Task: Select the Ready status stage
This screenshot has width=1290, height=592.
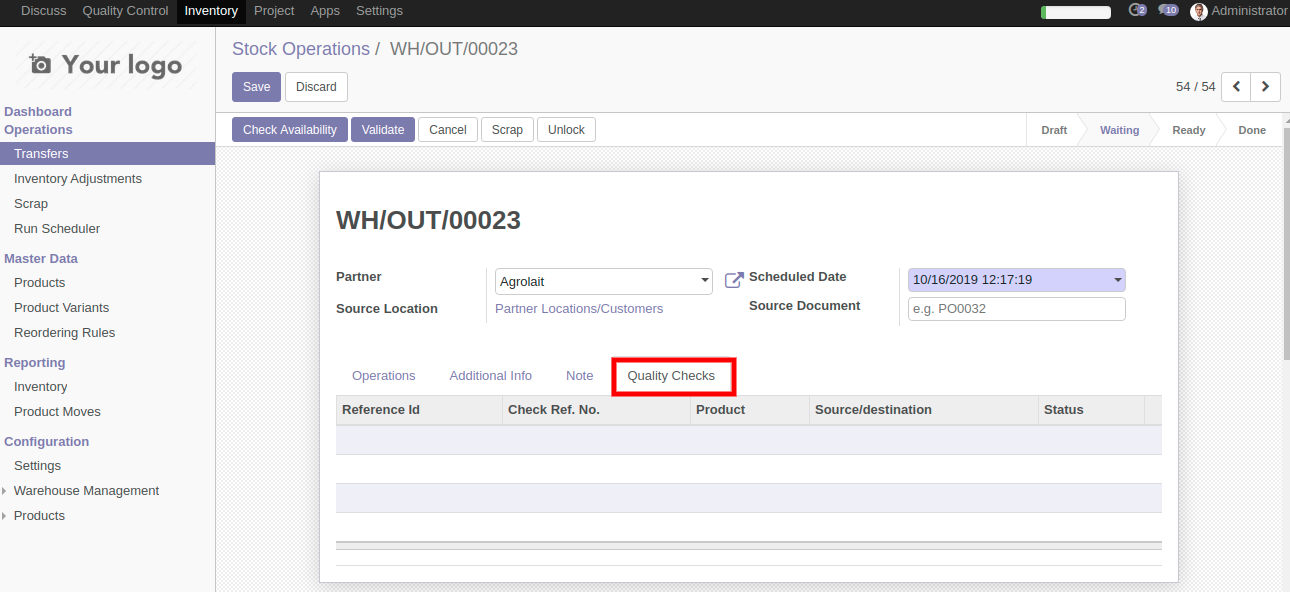Action: pos(1188,130)
